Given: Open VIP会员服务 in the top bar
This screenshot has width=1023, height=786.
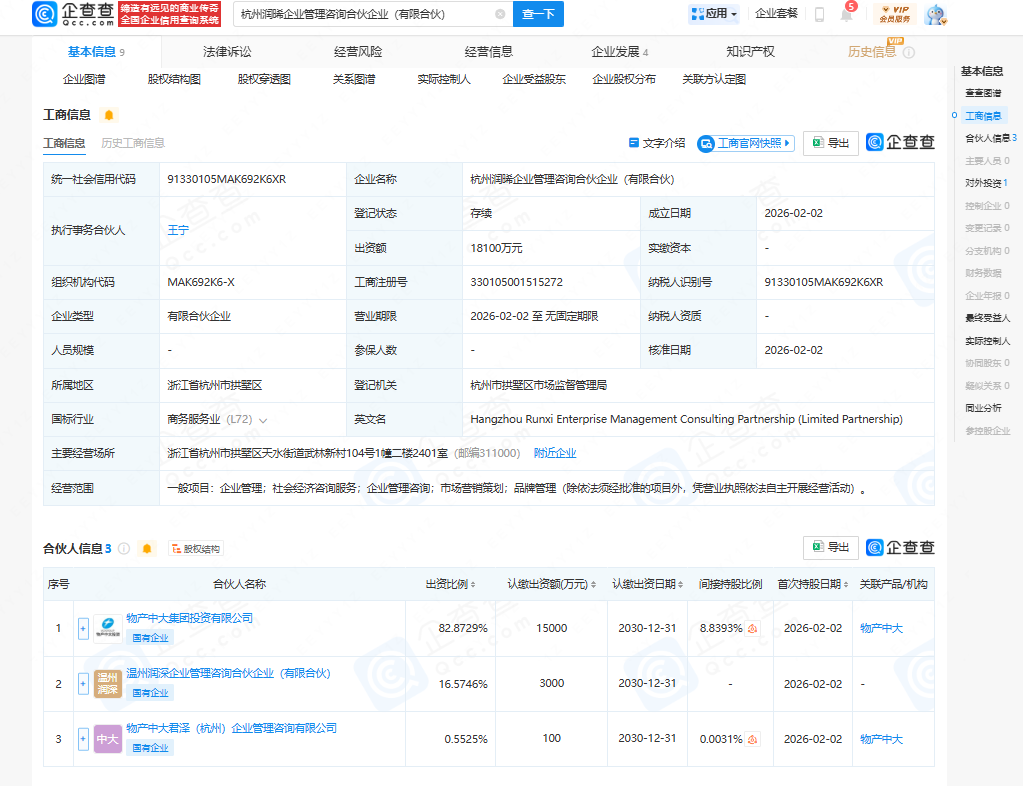Looking at the screenshot, I should (894, 15).
